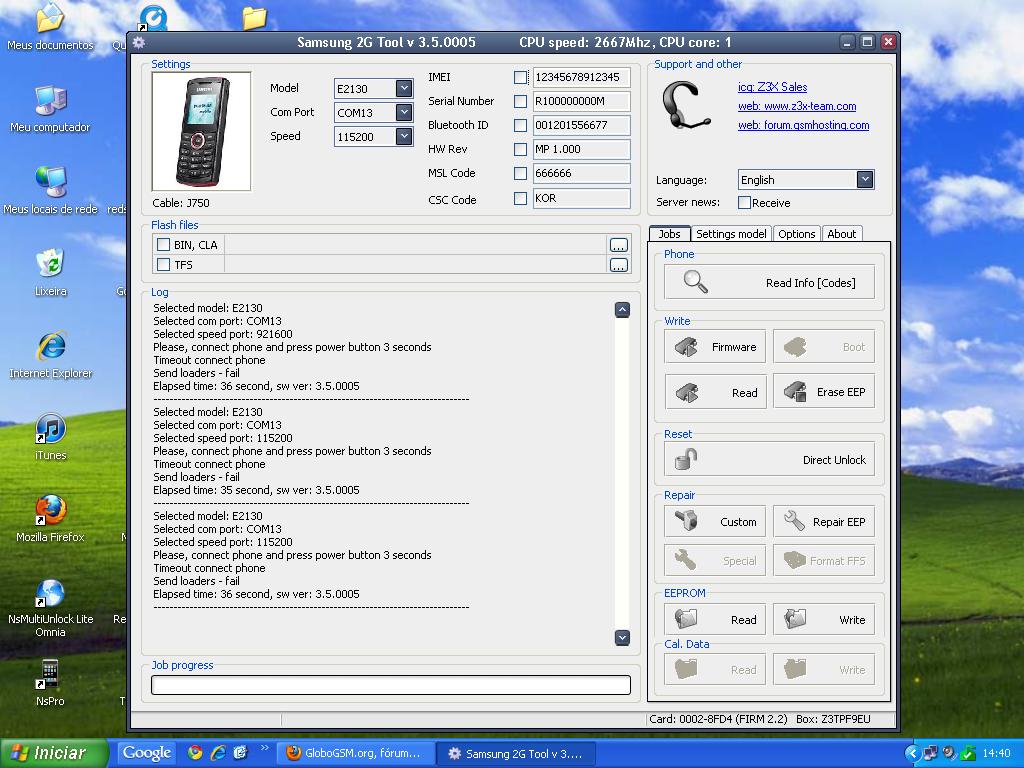
Task: Tick the CSC Code checkbox
Action: point(520,199)
